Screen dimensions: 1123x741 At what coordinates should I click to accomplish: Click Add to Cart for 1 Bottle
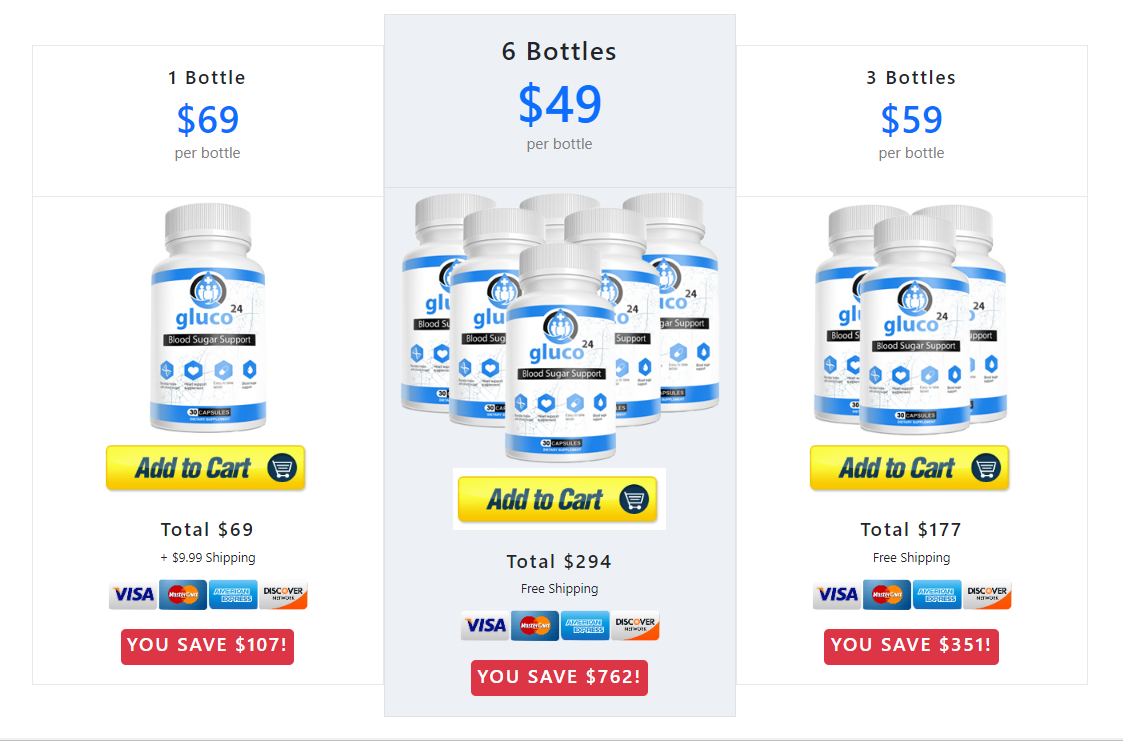206,468
